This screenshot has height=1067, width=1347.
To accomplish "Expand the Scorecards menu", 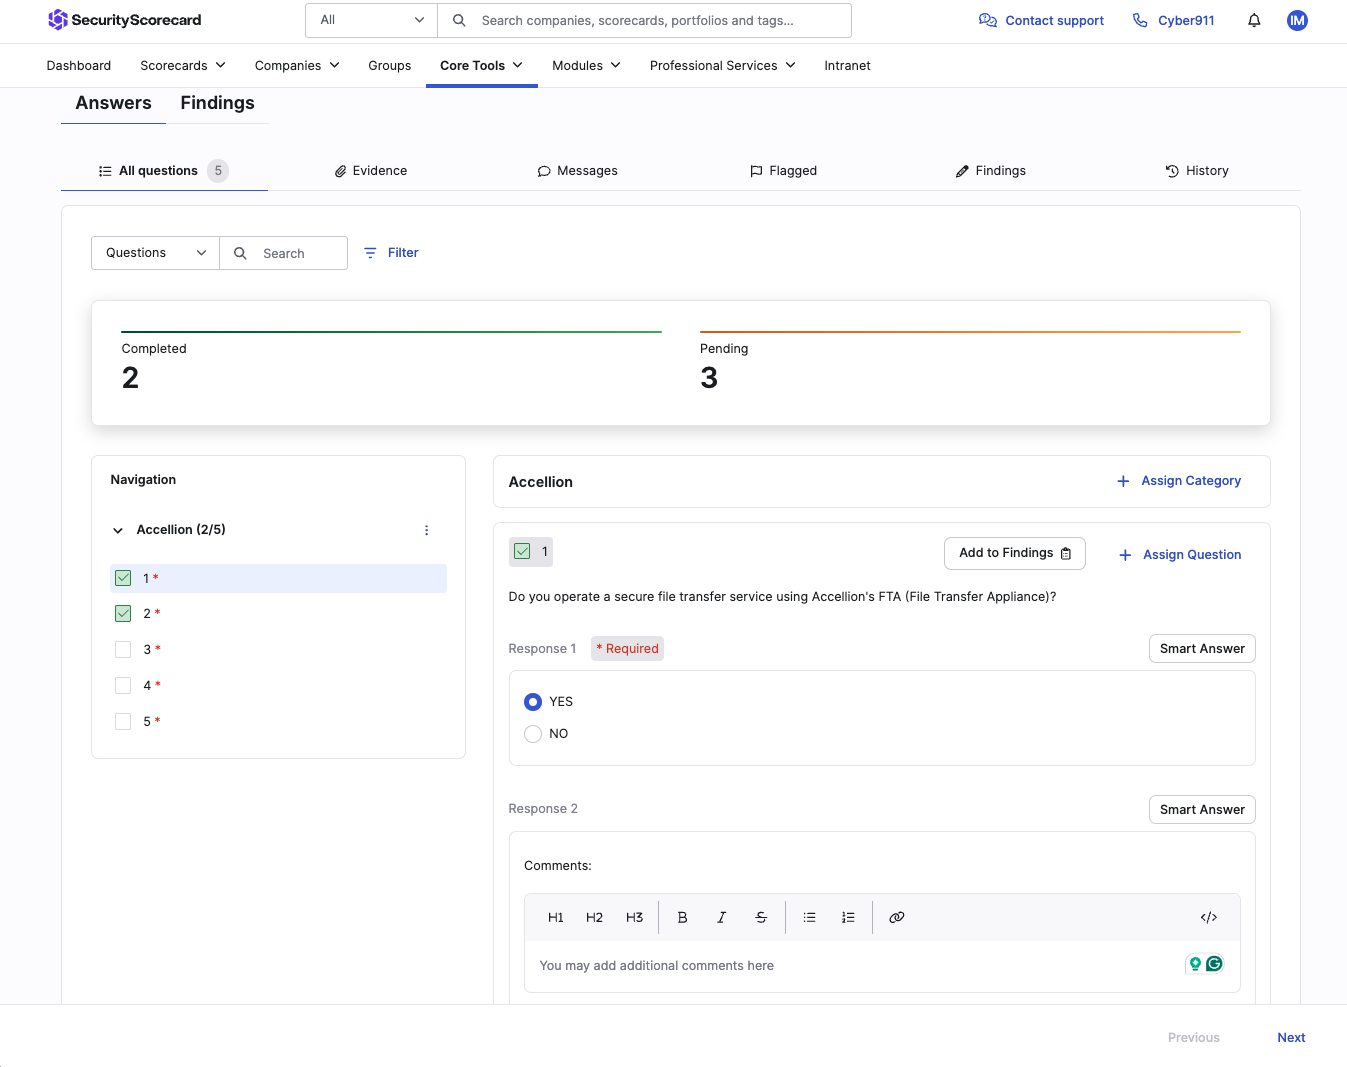I will pyautogui.click(x=183, y=66).
